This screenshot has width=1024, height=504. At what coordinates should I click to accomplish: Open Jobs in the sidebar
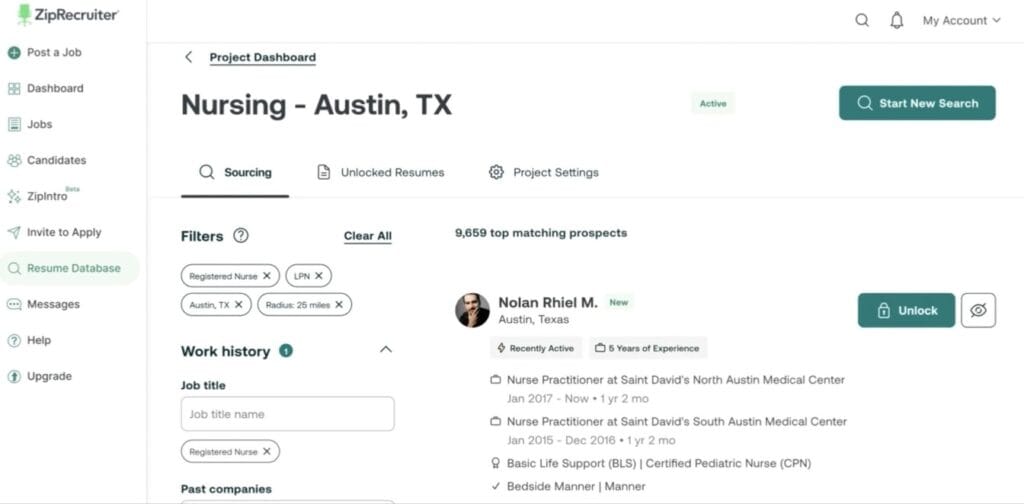pos(30,124)
